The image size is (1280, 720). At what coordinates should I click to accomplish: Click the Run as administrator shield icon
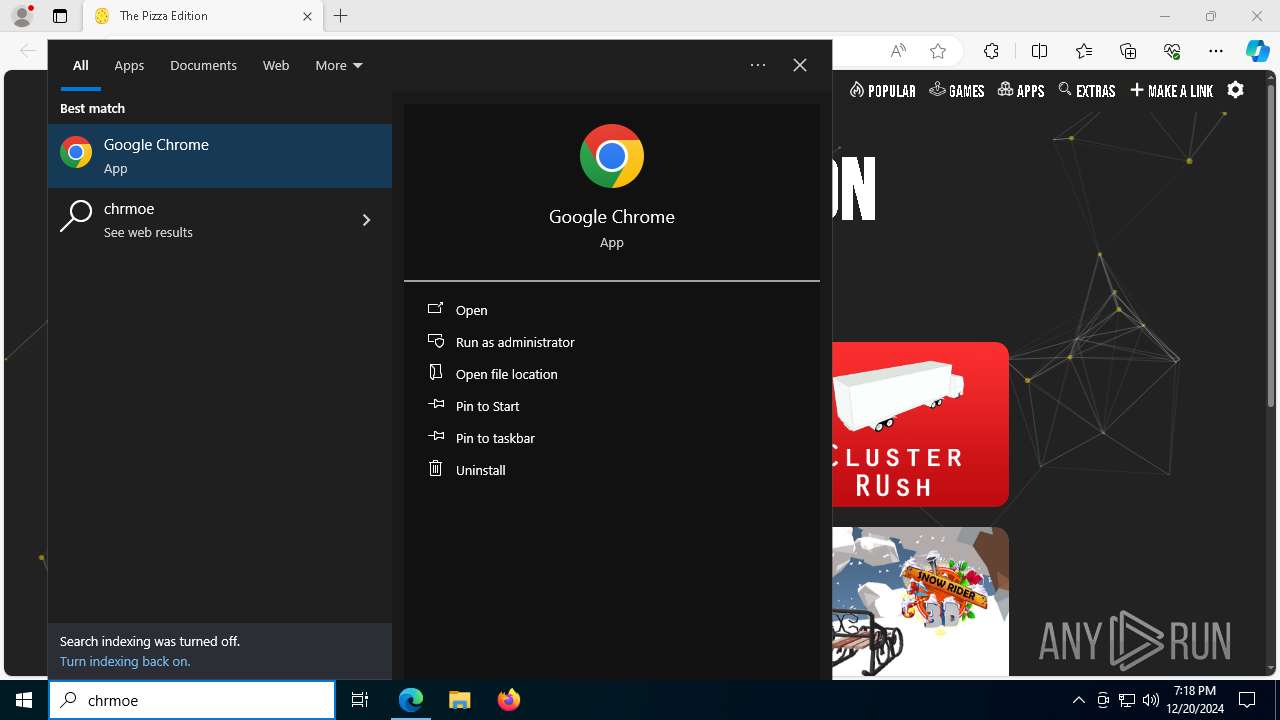pos(435,341)
